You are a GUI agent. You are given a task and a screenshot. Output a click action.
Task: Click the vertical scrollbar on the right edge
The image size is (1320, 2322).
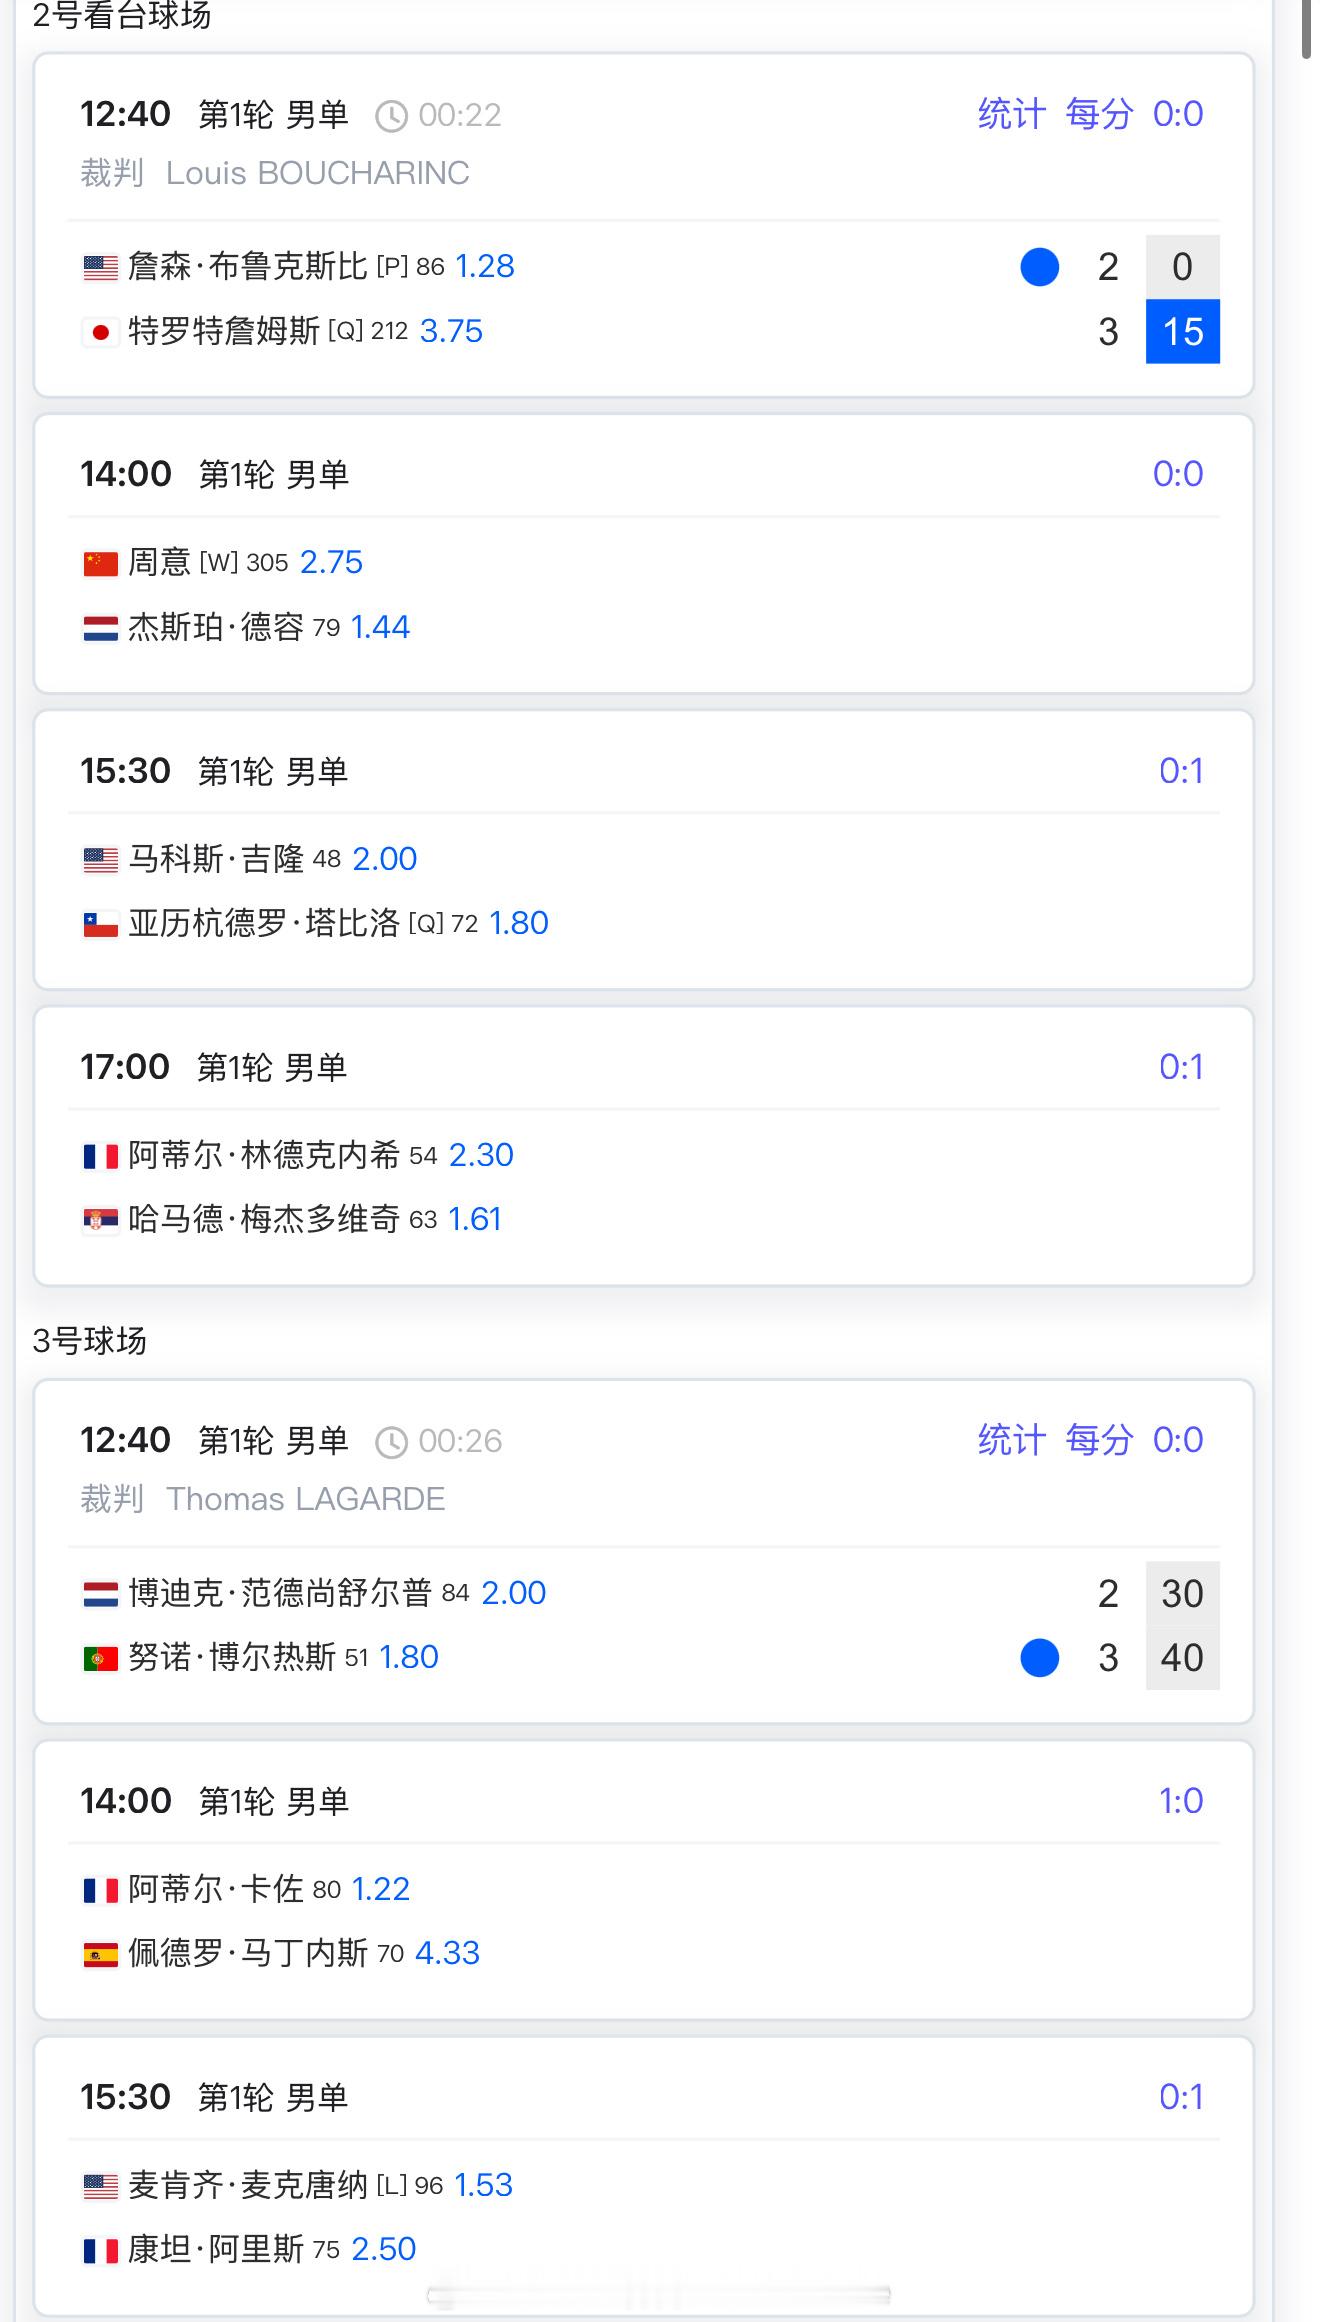(x=1307, y=30)
